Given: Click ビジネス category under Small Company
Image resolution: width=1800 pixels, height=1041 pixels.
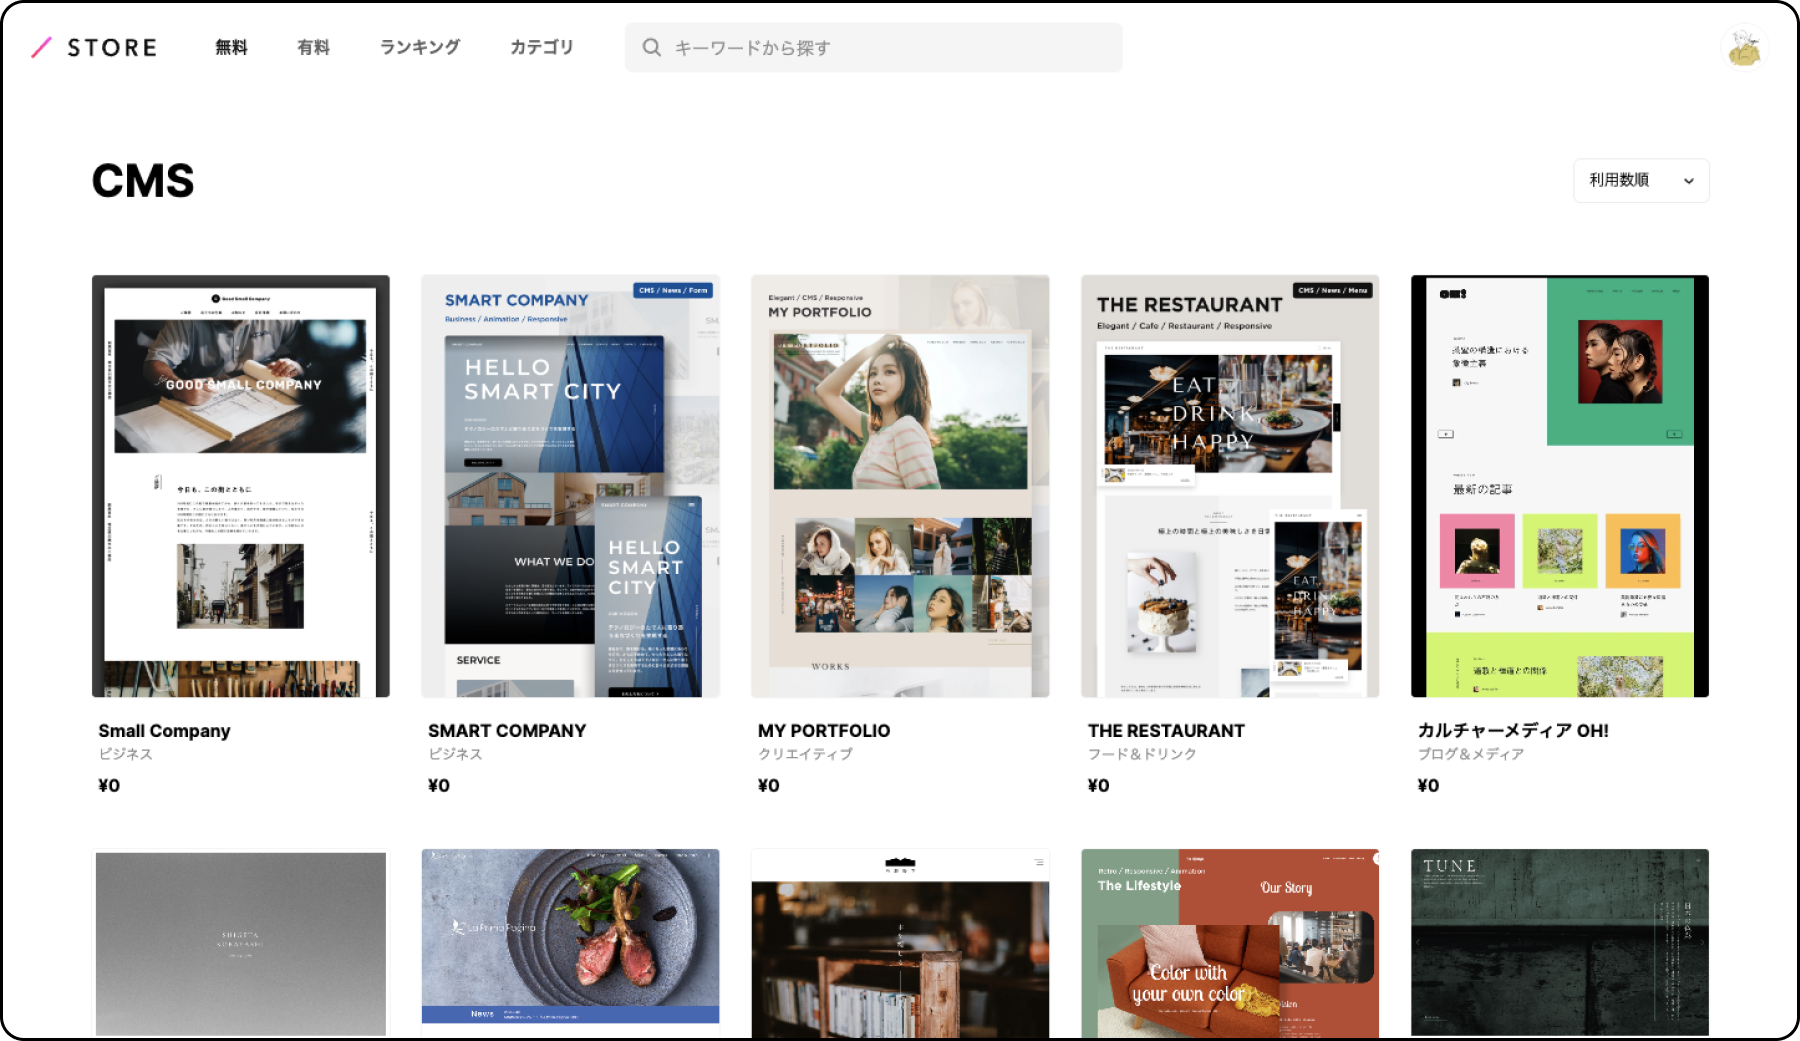Looking at the screenshot, I should [x=125, y=754].
